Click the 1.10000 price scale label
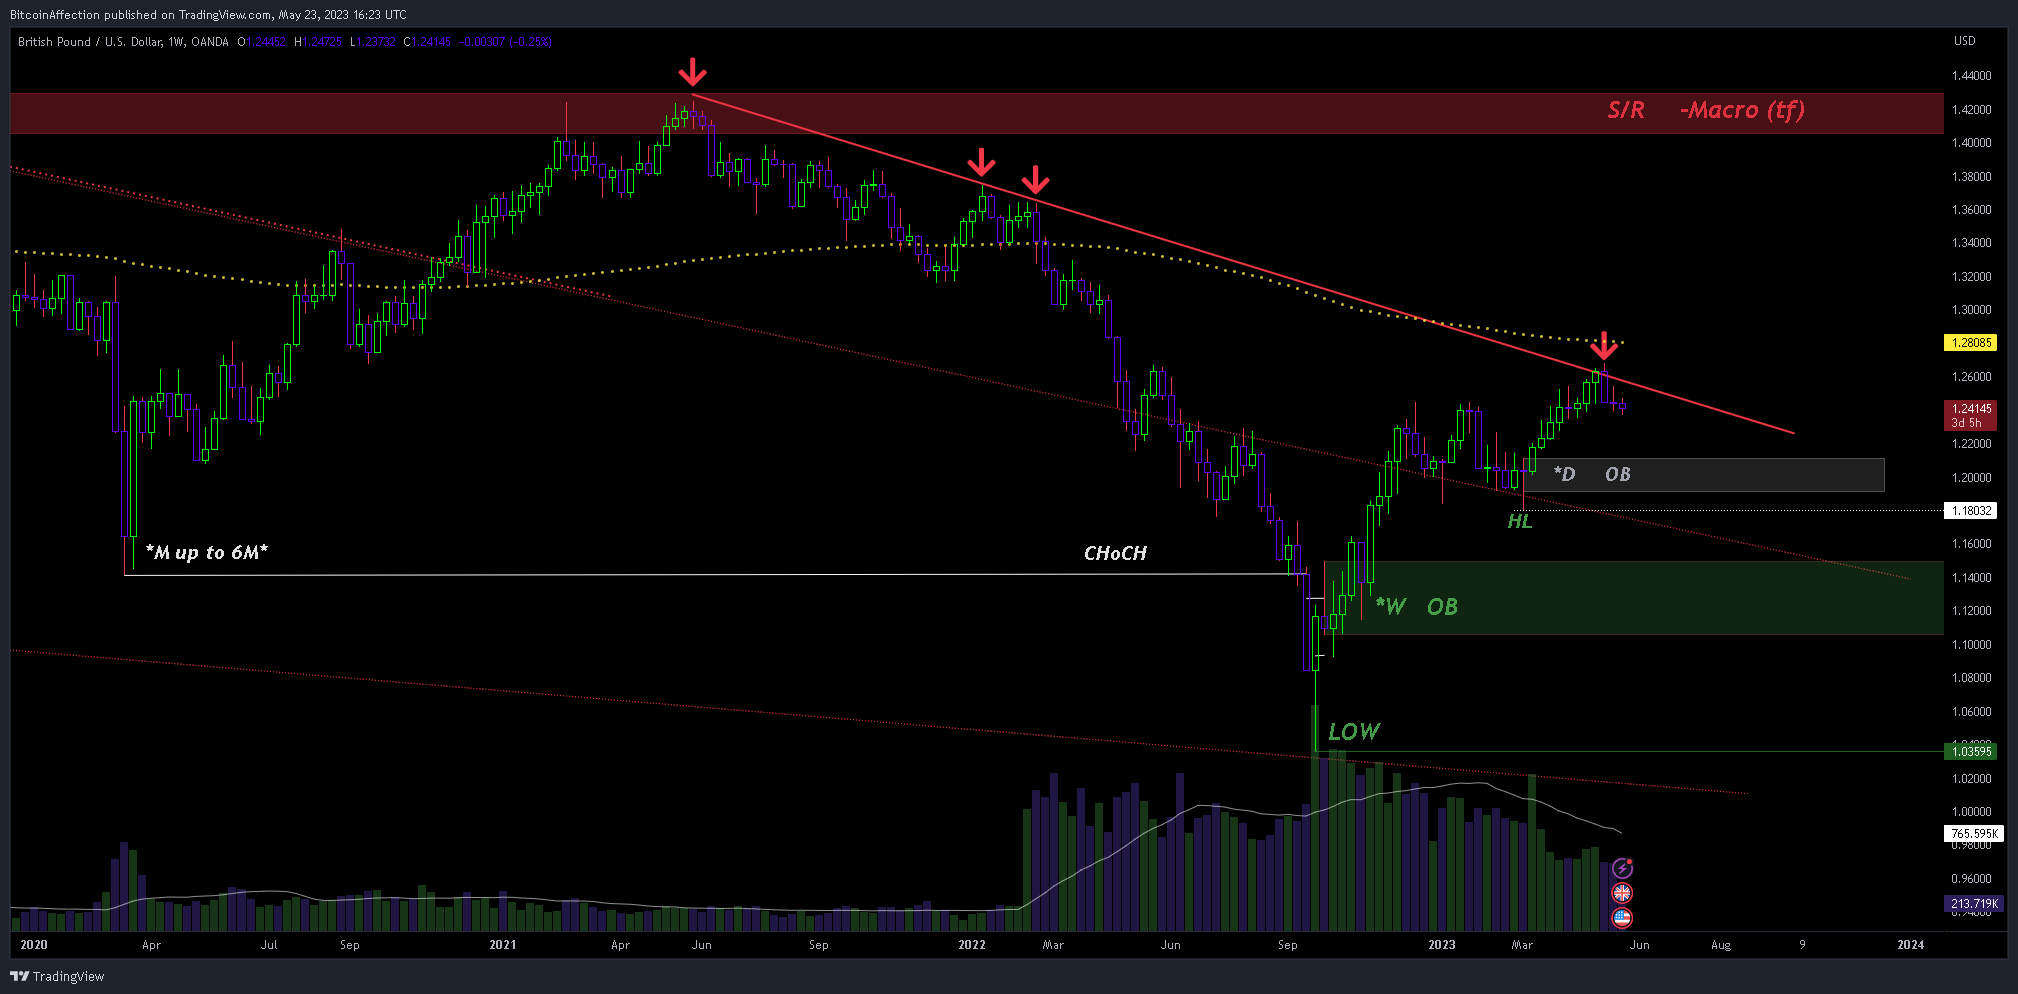This screenshot has height=994, width=2018. 1972,645
